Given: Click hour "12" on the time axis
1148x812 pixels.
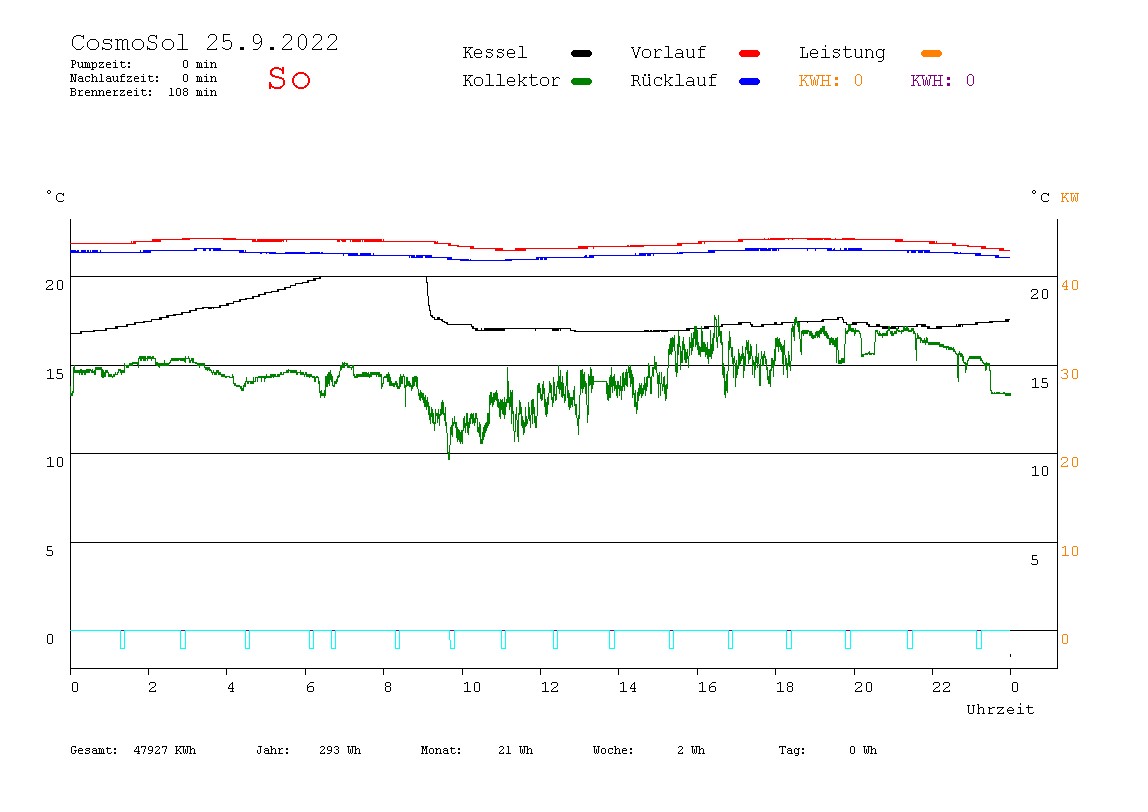Looking at the screenshot, I should tap(550, 688).
